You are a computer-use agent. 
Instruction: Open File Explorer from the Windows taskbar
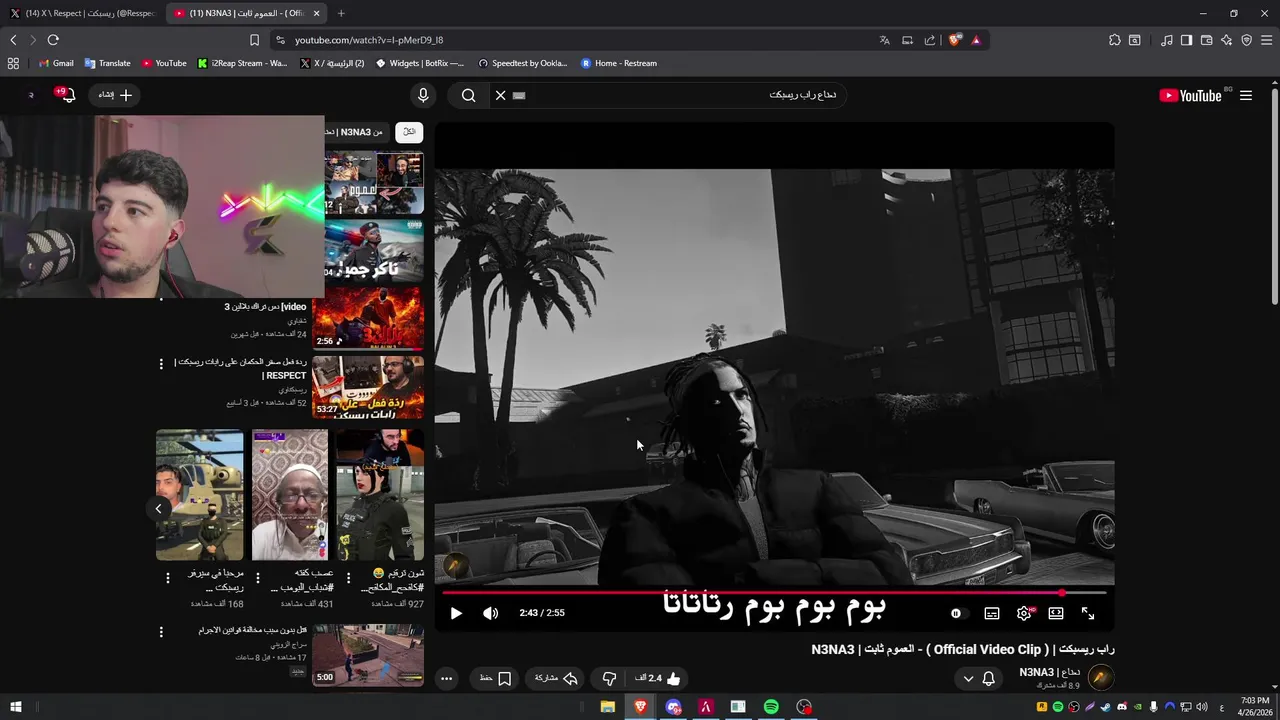pos(607,707)
